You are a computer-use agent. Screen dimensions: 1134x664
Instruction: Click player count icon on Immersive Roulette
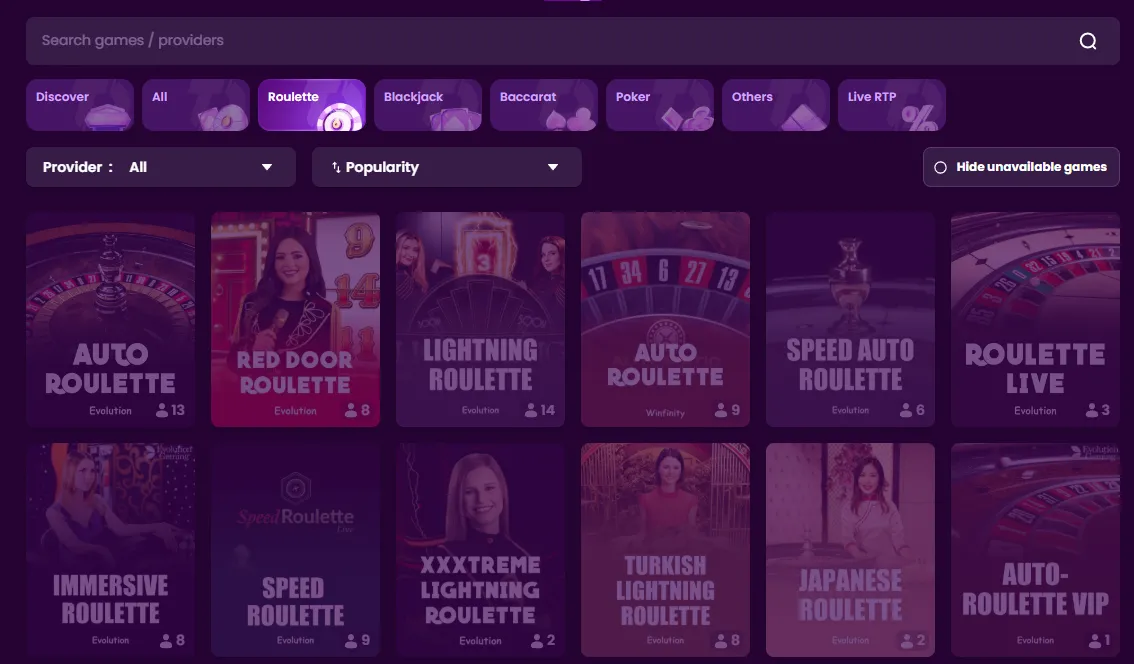coord(166,641)
